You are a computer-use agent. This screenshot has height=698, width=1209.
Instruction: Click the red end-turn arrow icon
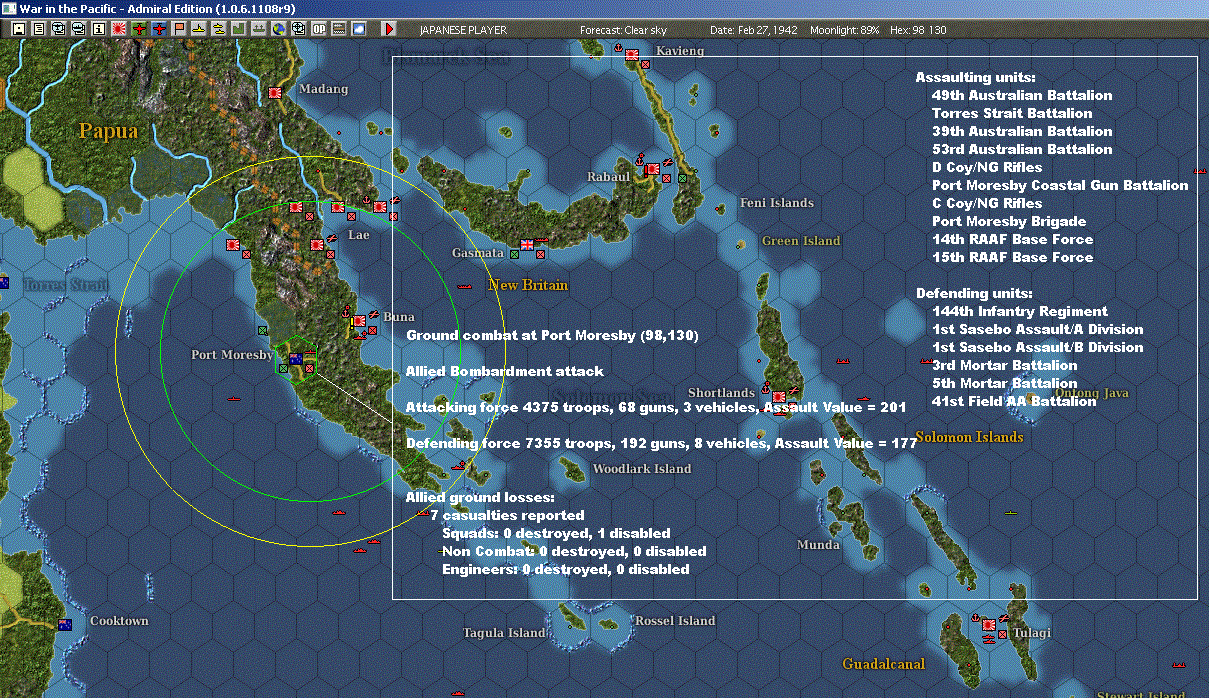[x=390, y=29]
